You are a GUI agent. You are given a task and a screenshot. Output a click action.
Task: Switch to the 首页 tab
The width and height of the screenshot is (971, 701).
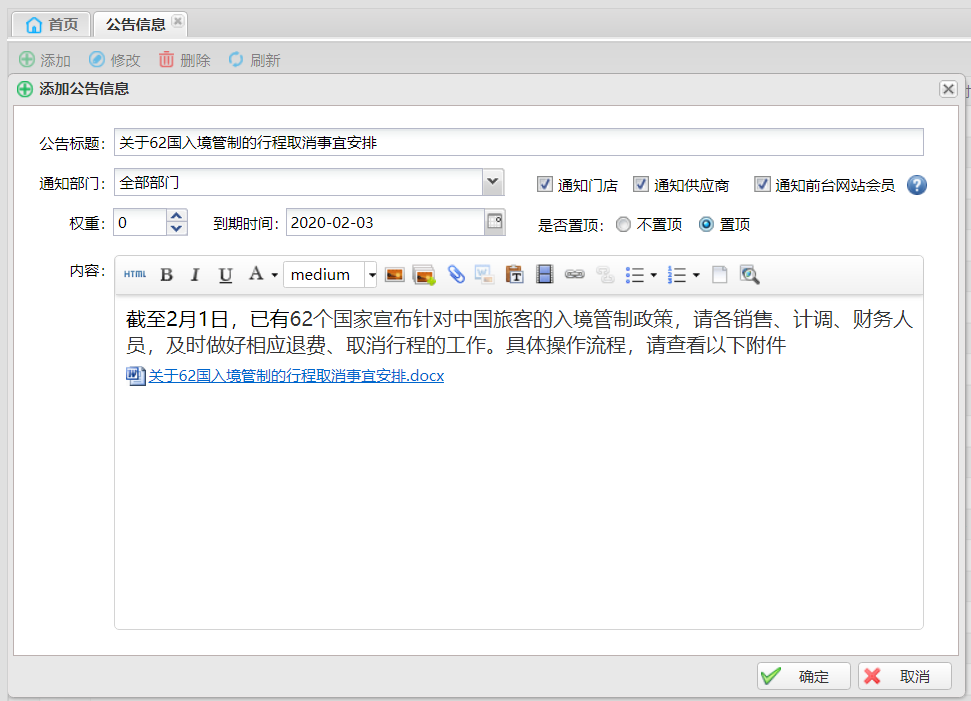click(52, 24)
